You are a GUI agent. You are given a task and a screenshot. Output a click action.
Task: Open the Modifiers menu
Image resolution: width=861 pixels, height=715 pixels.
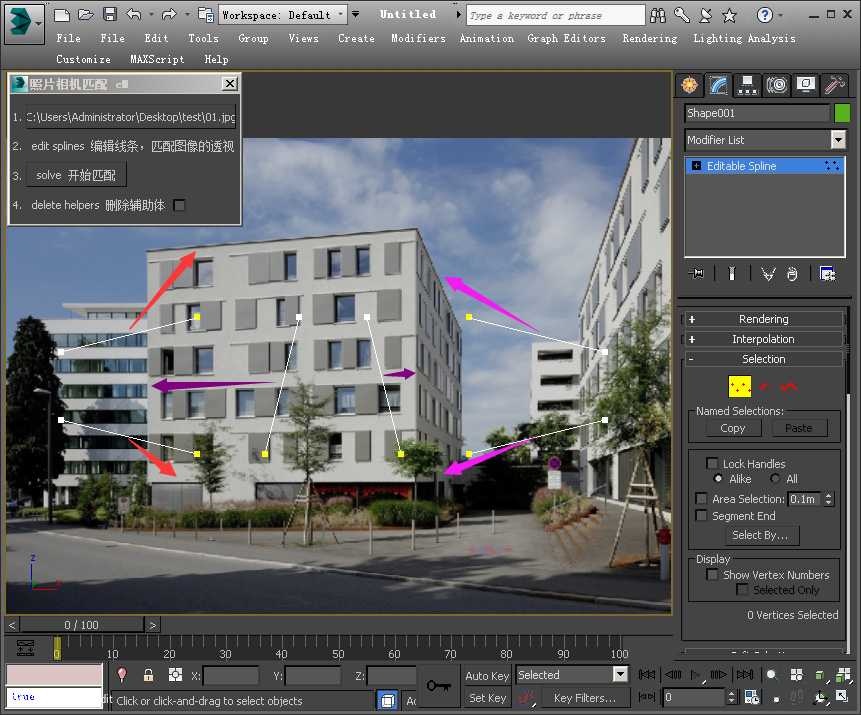coord(418,38)
